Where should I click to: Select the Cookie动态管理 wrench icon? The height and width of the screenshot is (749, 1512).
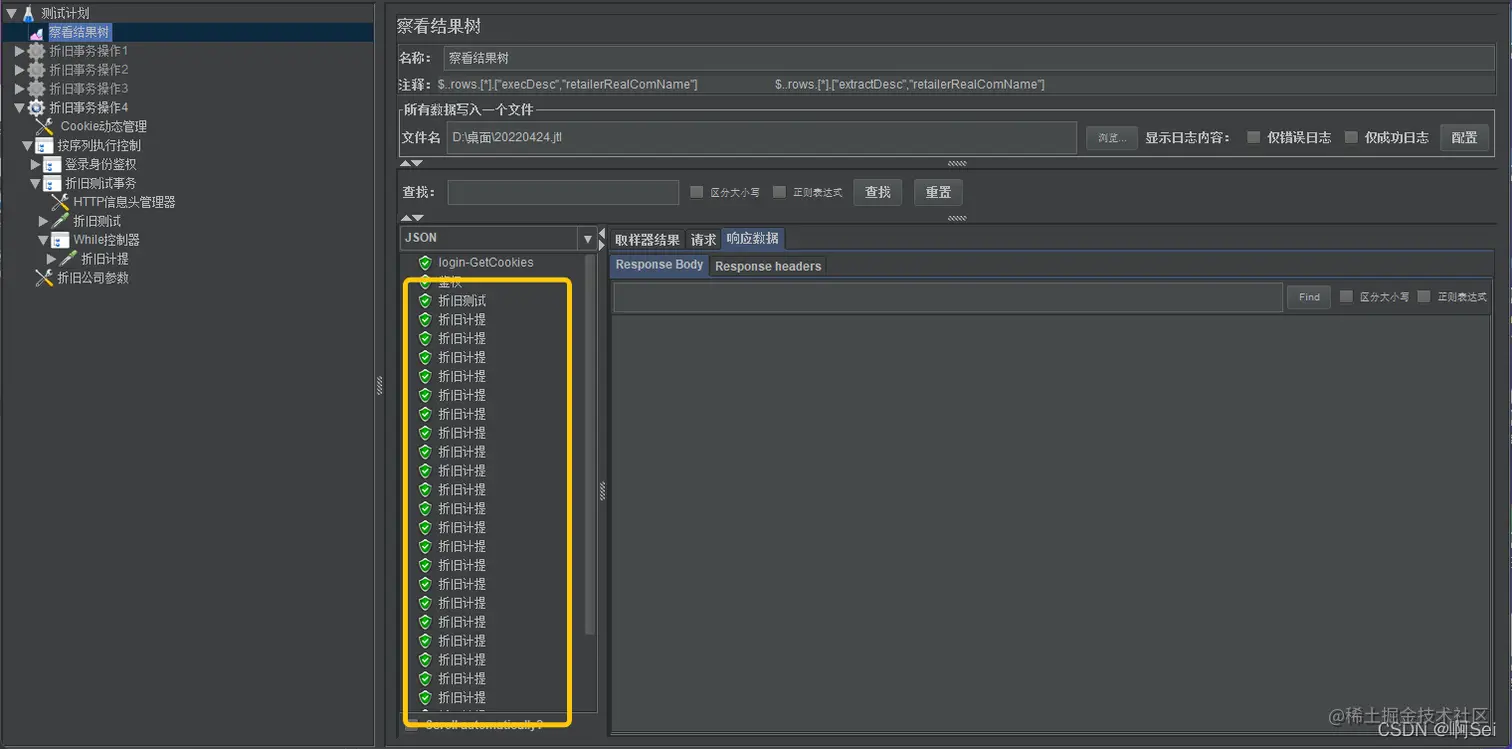coord(45,127)
